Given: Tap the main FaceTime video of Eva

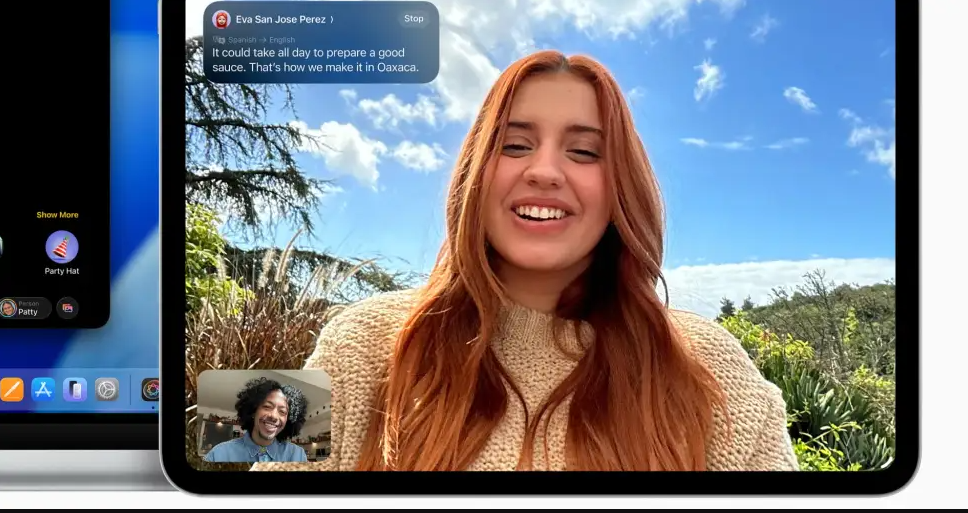Looking at the screenshot, I should tap(540, 247).
